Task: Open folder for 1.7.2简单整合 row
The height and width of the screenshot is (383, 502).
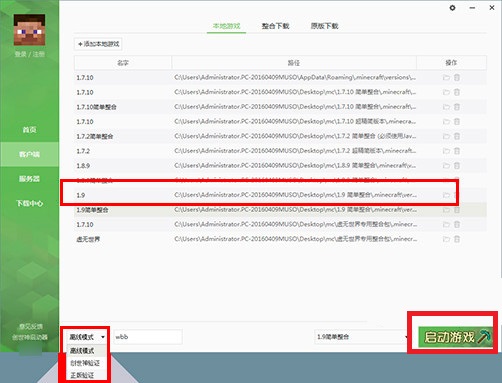Action: coord(446,136)
